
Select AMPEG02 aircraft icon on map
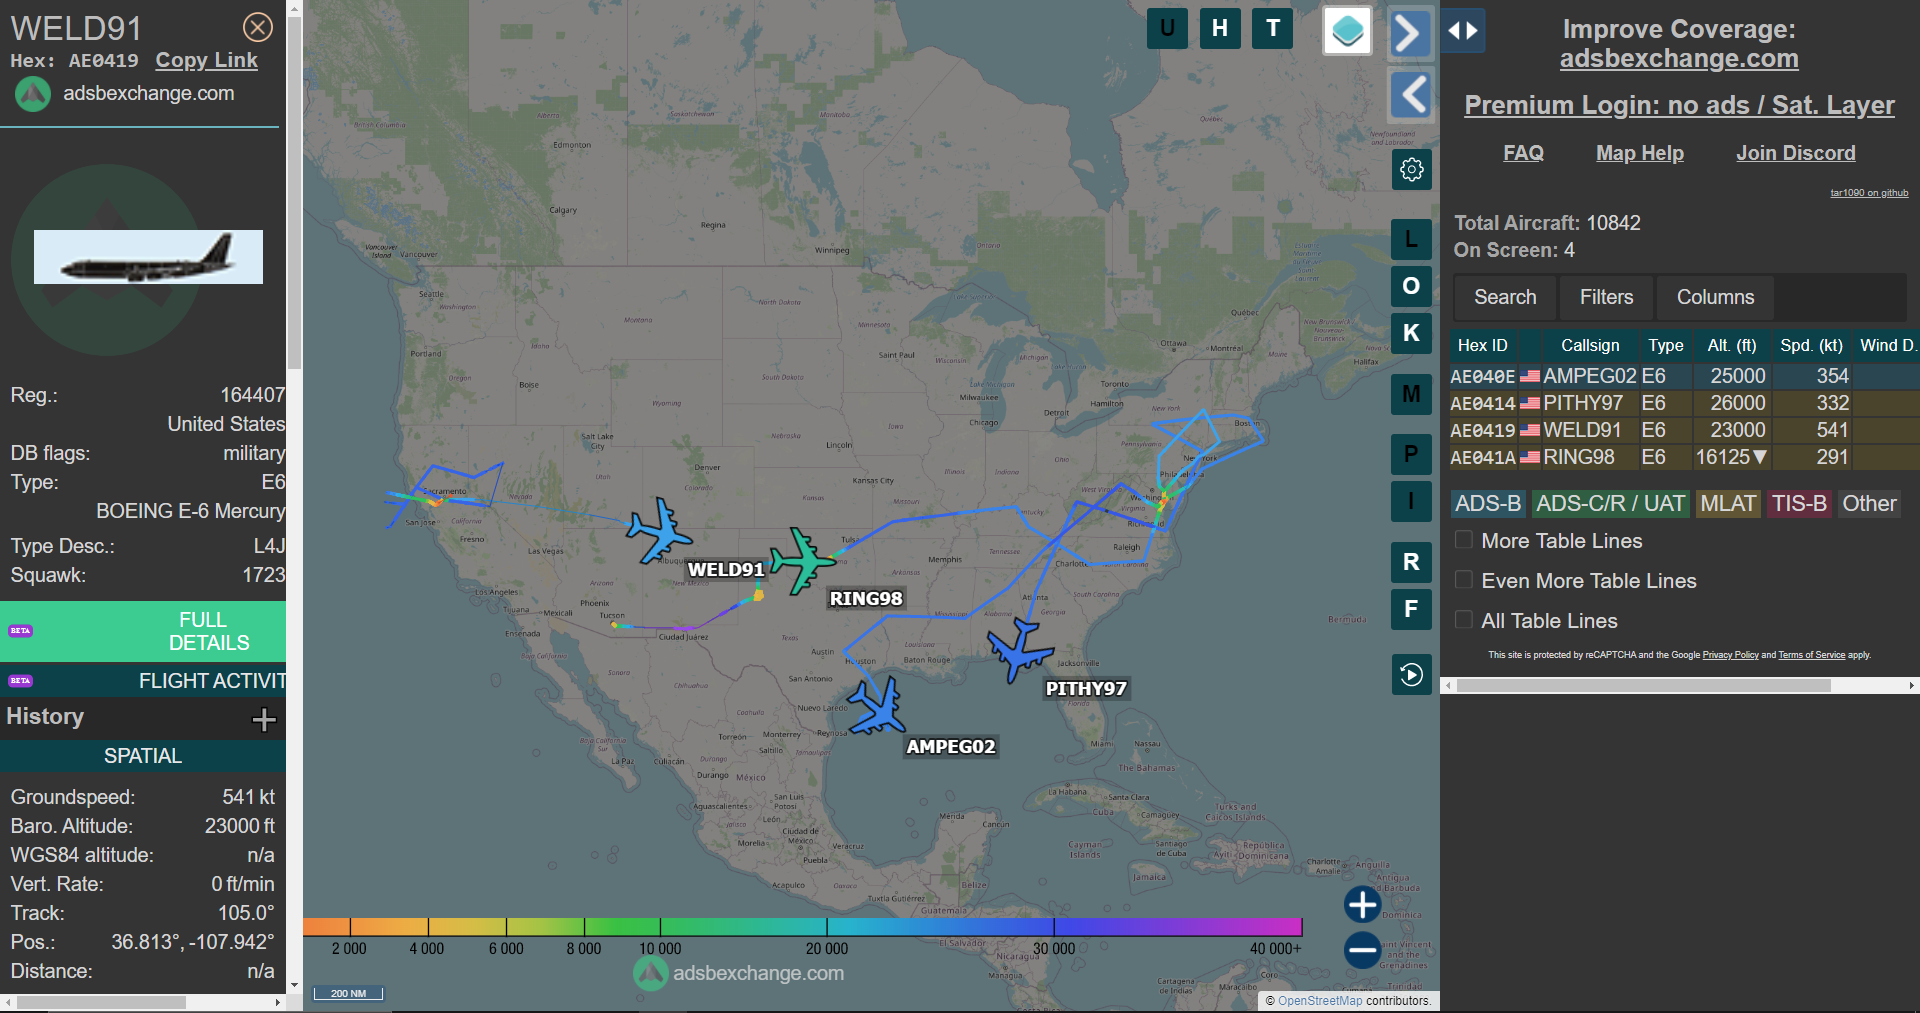tap(878, 706)
